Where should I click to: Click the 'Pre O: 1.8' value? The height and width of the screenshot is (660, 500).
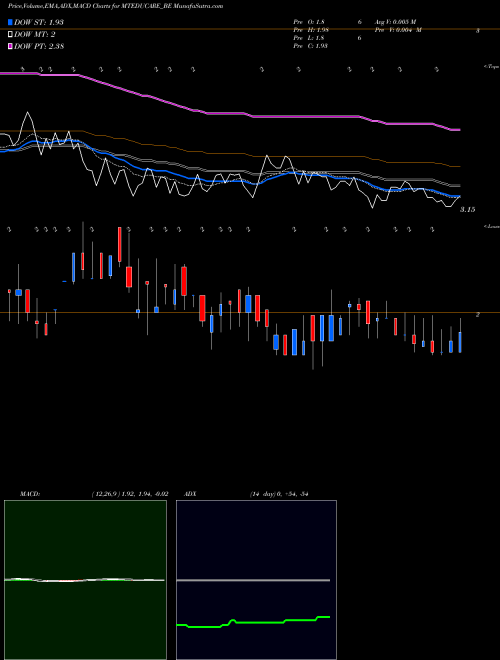pyautogui.click(x=309, y=22)
